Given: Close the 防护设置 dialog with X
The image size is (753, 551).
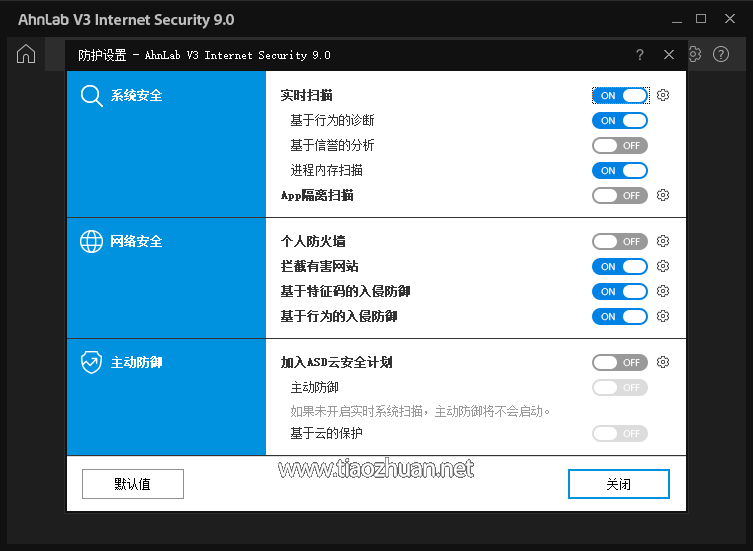Looking at the screenshot, I should pos(668,55).
